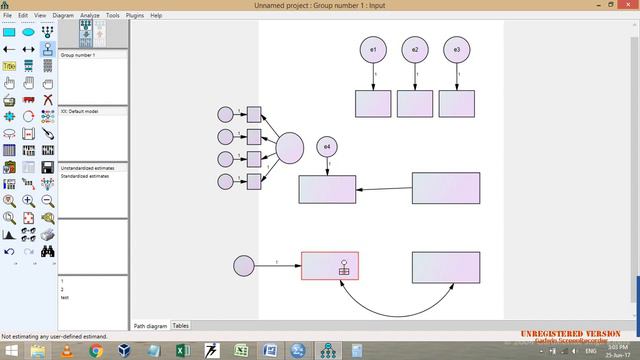Choose the select one object hand tool
The width and height of the screenshot is (640, 360).
[x=9, y=83]
